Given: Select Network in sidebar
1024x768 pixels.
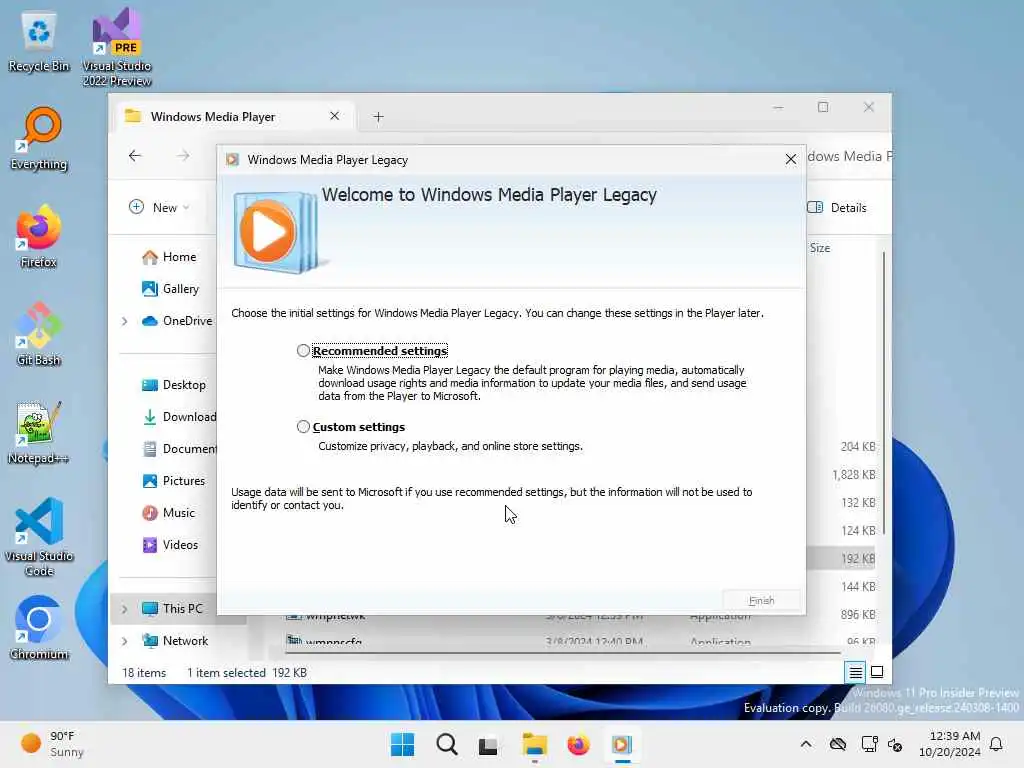Looking at the screenshot, I should coord(176,641).
